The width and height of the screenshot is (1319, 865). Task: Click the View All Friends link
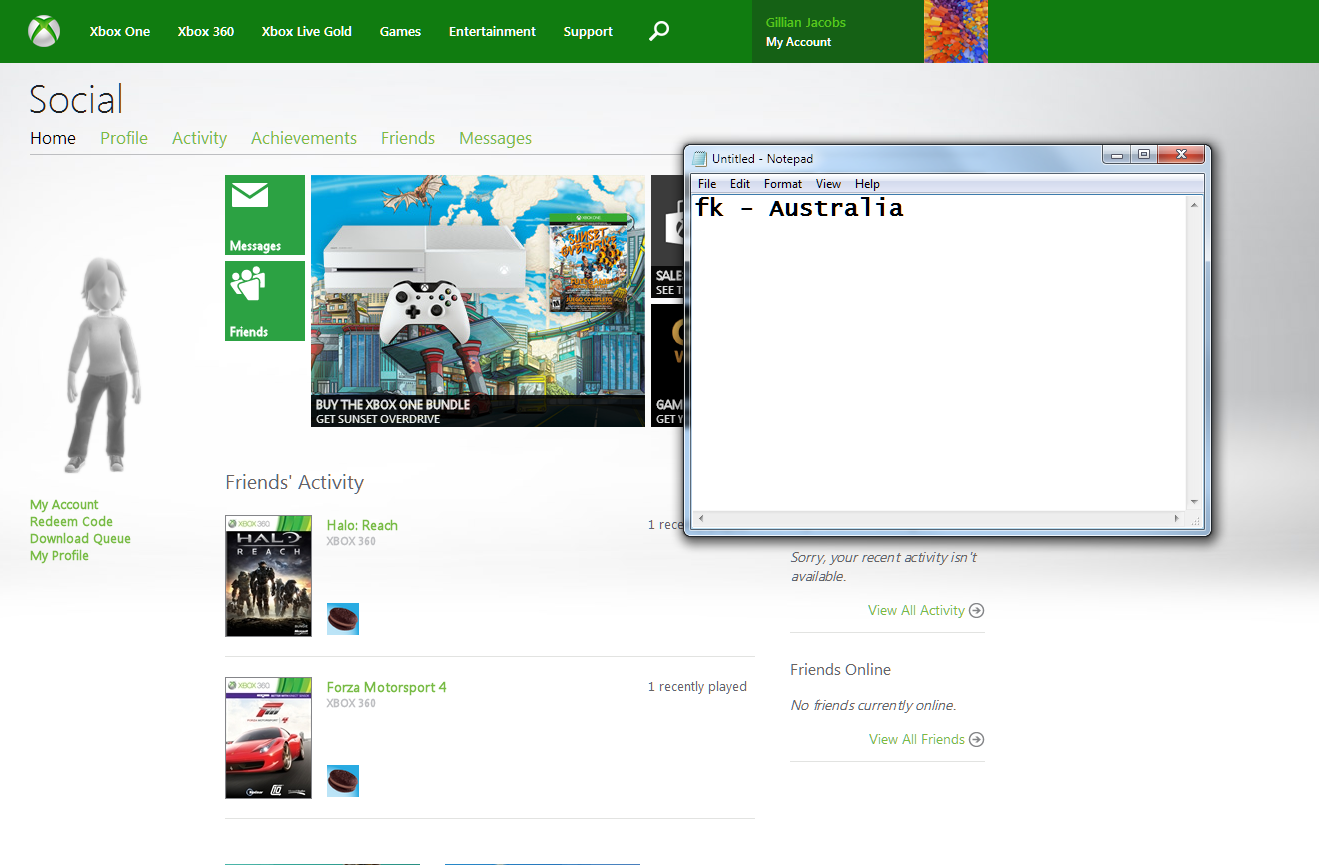[917, 739]
